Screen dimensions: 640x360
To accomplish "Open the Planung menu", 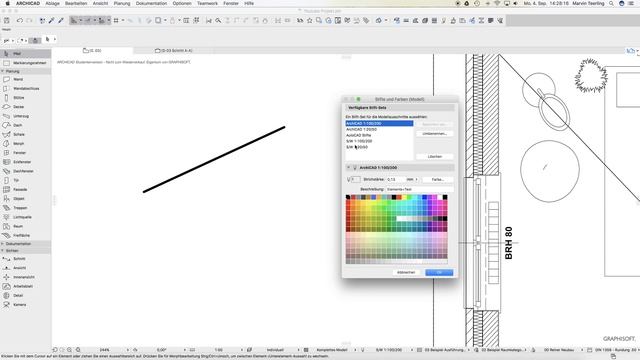I will (122, 3).
